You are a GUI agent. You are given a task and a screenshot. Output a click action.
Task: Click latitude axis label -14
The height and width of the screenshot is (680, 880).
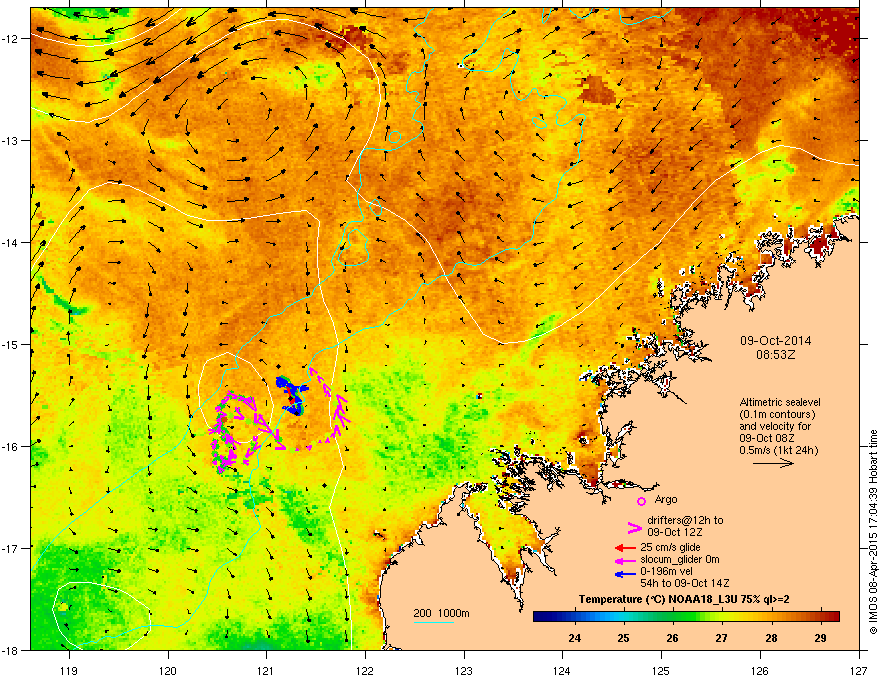(10, 242)
